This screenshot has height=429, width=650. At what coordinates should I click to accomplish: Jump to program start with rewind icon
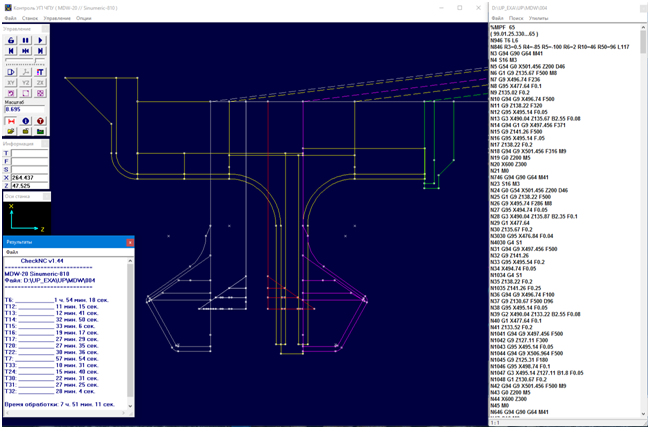click(11, 51)
